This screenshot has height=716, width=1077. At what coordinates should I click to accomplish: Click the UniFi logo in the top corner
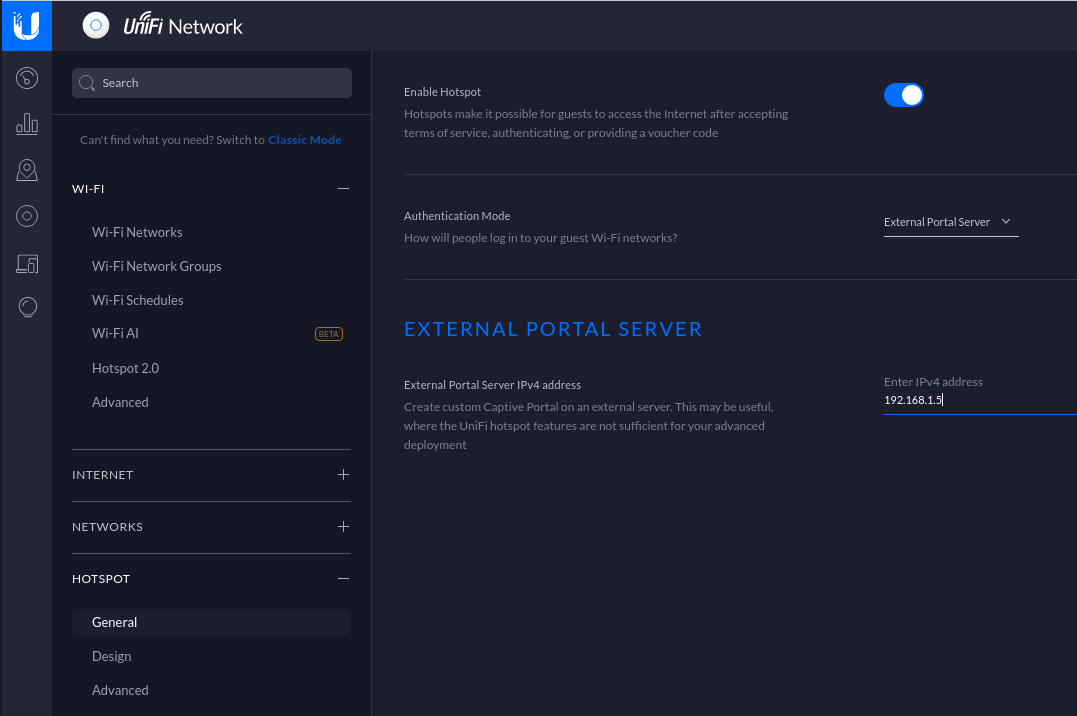click(x=26, y=26)
